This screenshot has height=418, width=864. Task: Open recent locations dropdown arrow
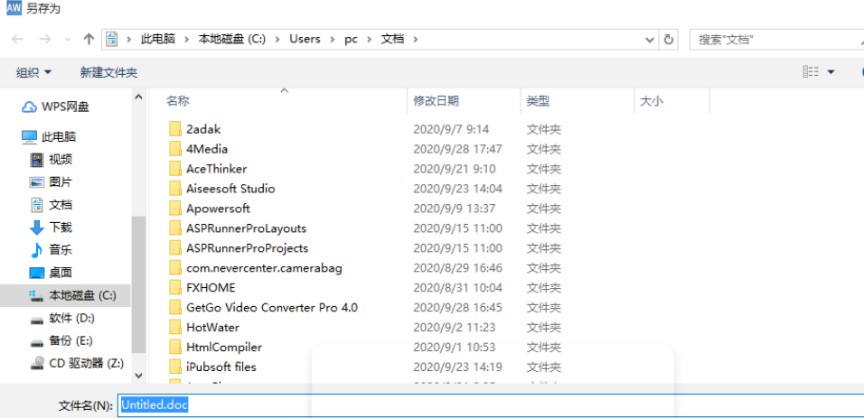(68, 40)
